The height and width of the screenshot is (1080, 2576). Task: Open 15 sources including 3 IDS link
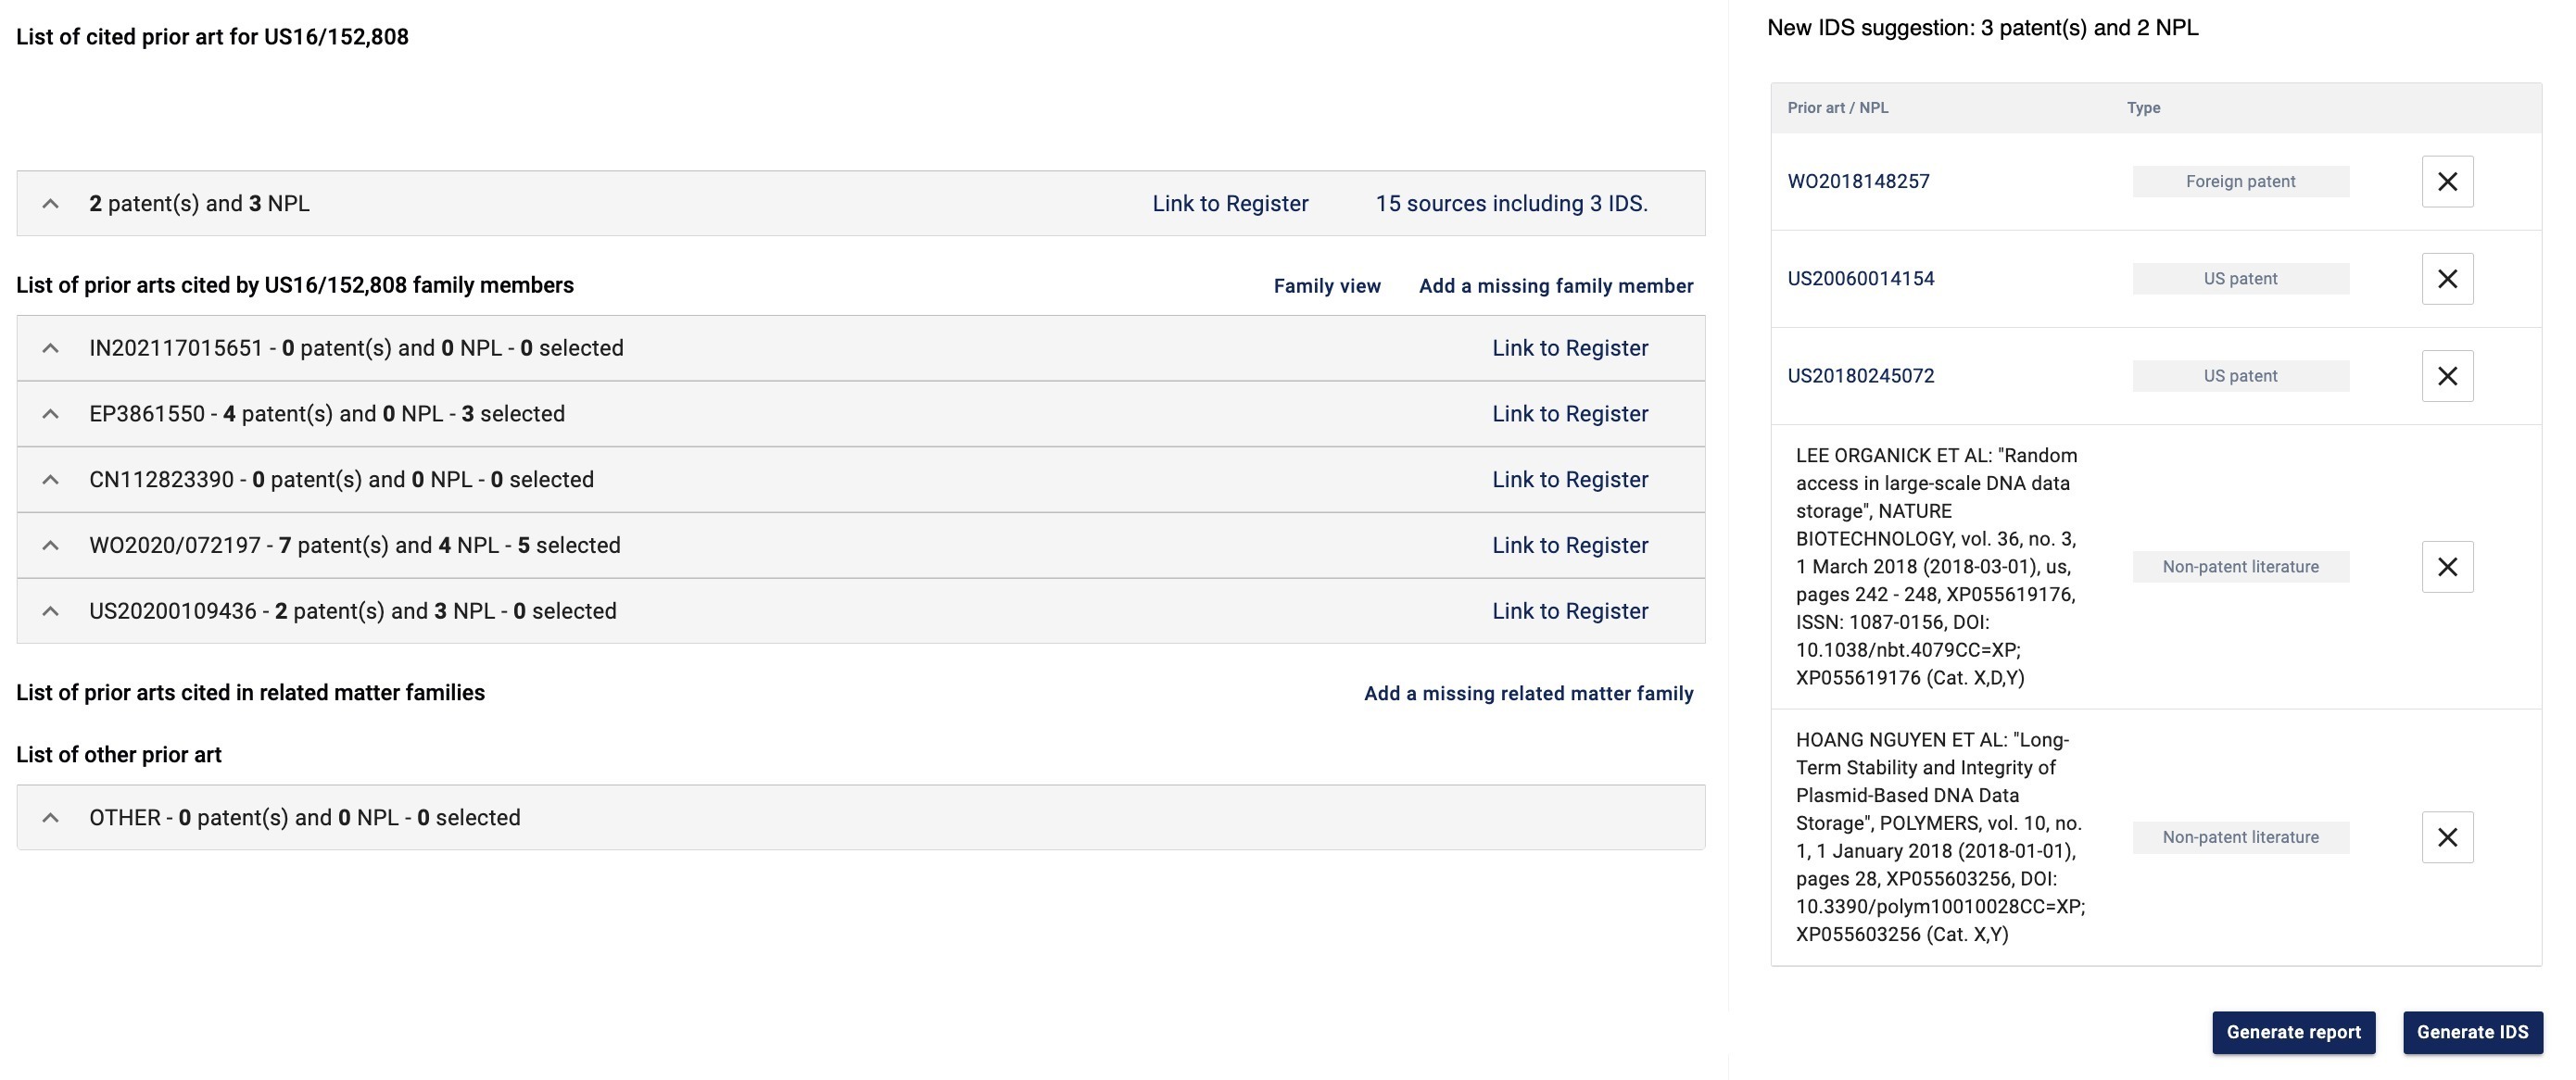click(1511, 204)
